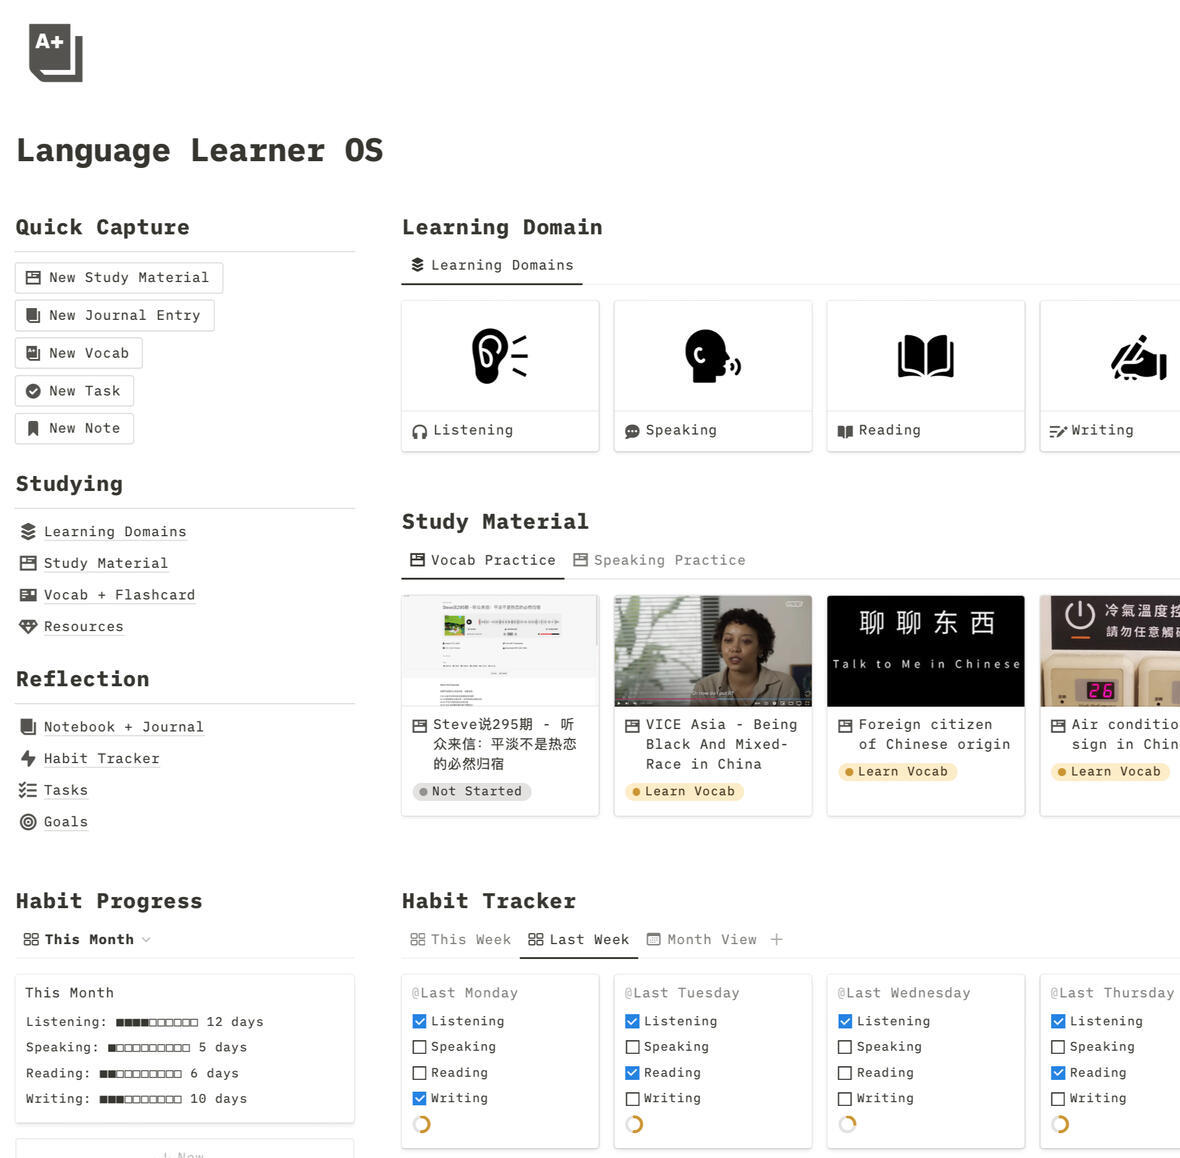Open the VICE Asia video thumbnail

coord(712,651)
